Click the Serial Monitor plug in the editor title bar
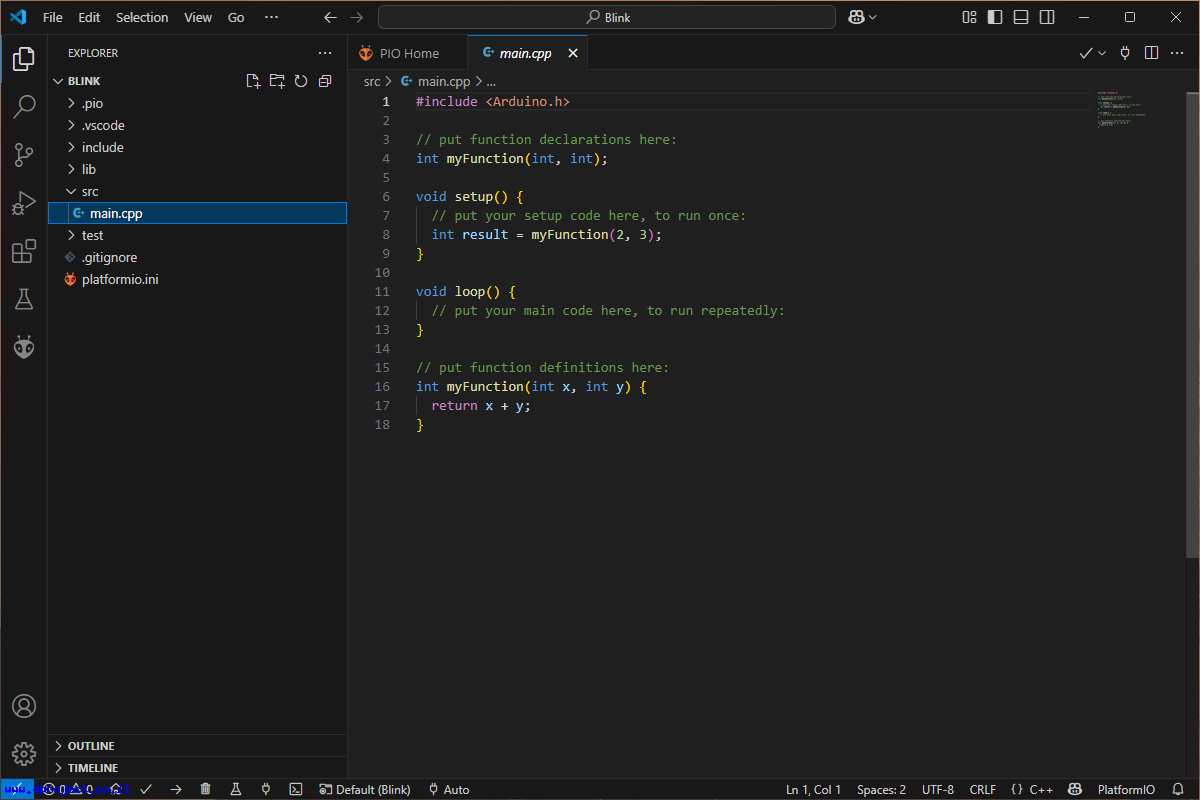The image size is (1200, 800). pos(1125,53)
